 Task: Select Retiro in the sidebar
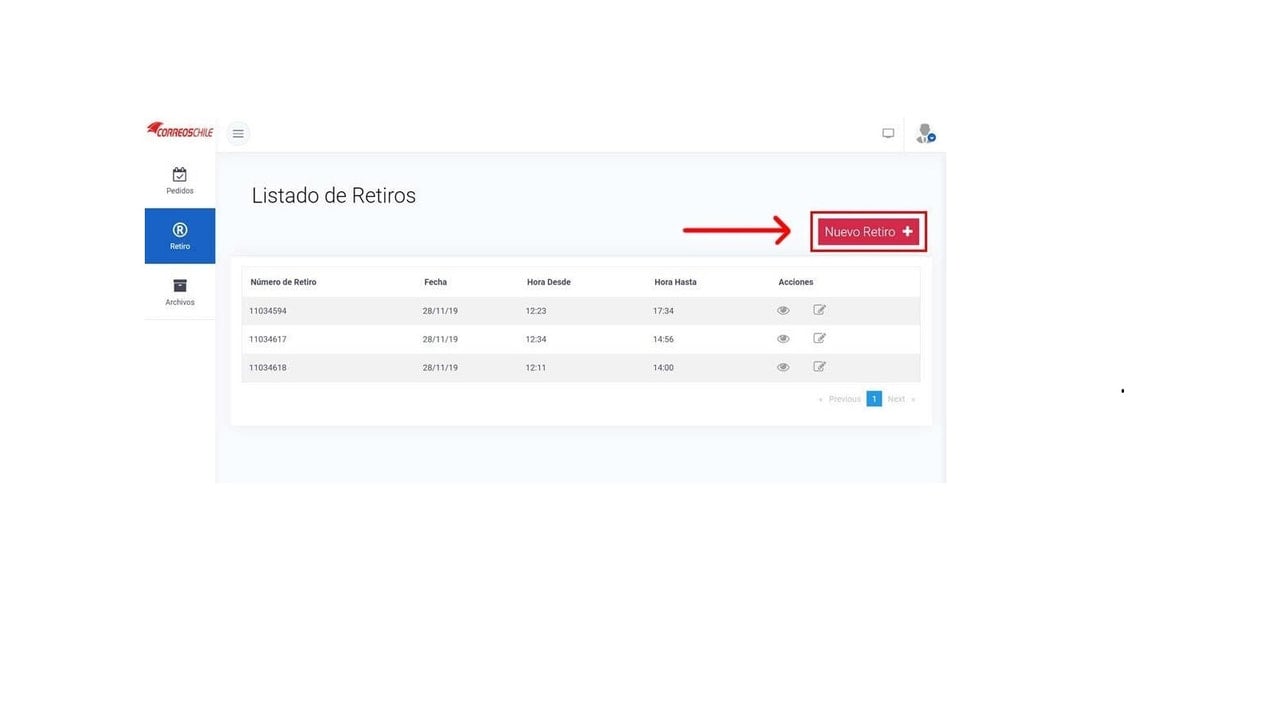point(180,236)
